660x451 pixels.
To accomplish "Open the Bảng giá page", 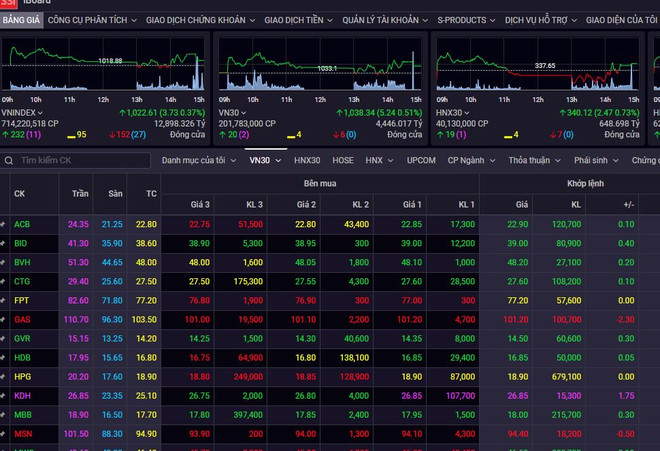I will 21,19.
